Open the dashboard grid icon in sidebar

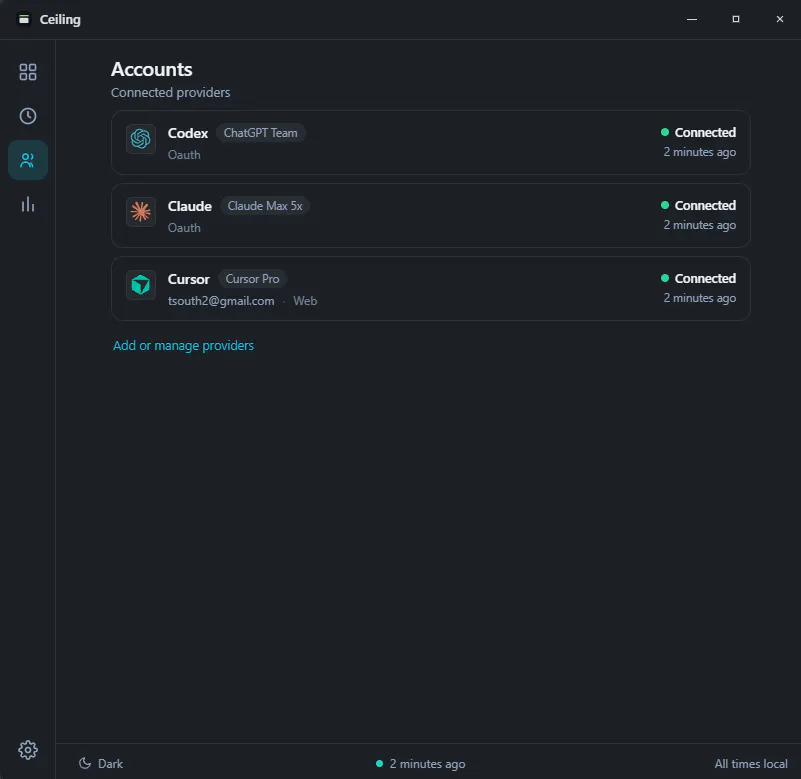click(28, 72)
